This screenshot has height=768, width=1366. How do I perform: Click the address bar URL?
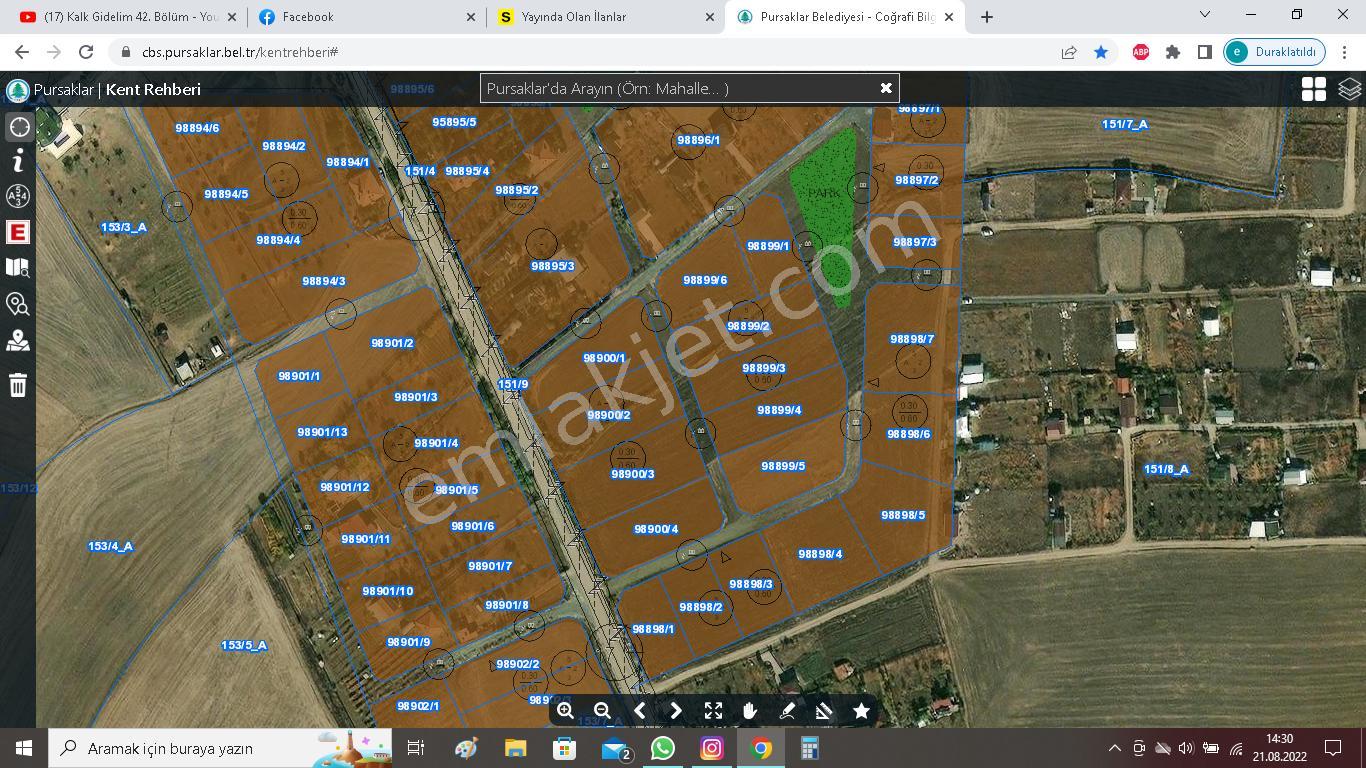[x=240, y=52]
